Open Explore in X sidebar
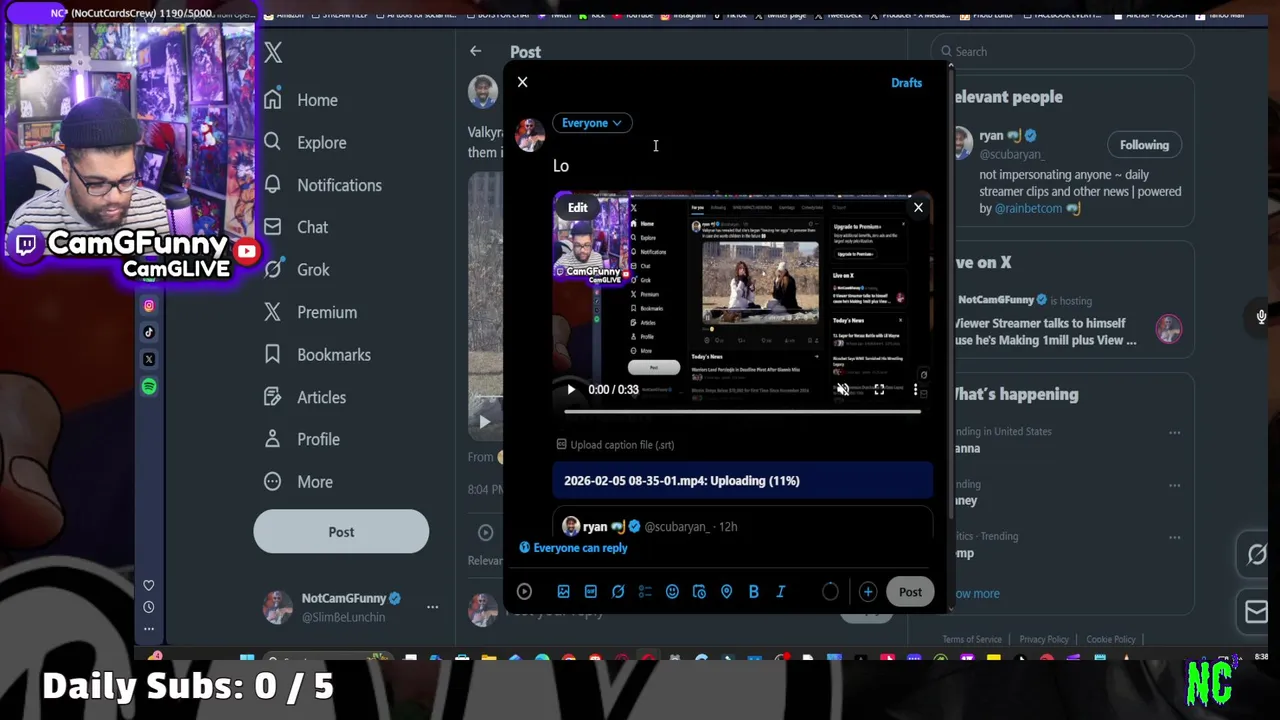Image resolution: width=1280 pixels, height=720 pixels. pos(305,143)
